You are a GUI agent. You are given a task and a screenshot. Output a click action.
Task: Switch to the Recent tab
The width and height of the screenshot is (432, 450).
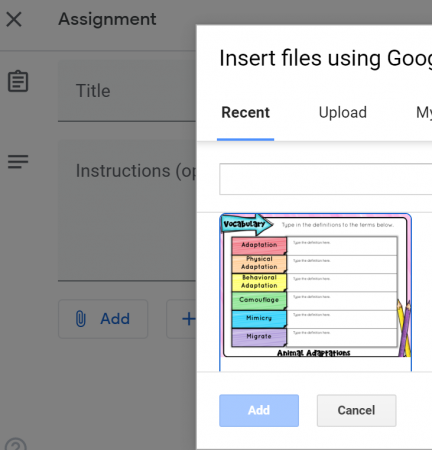246,112
